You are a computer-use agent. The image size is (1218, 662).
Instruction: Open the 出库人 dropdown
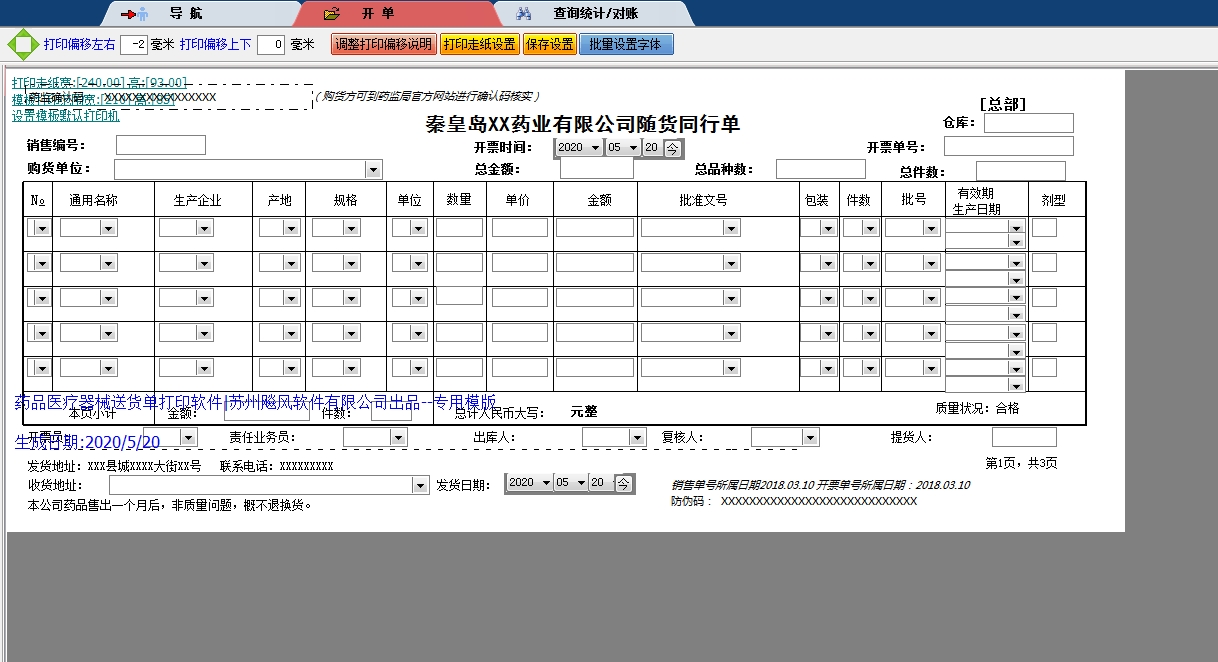[637, 438]
